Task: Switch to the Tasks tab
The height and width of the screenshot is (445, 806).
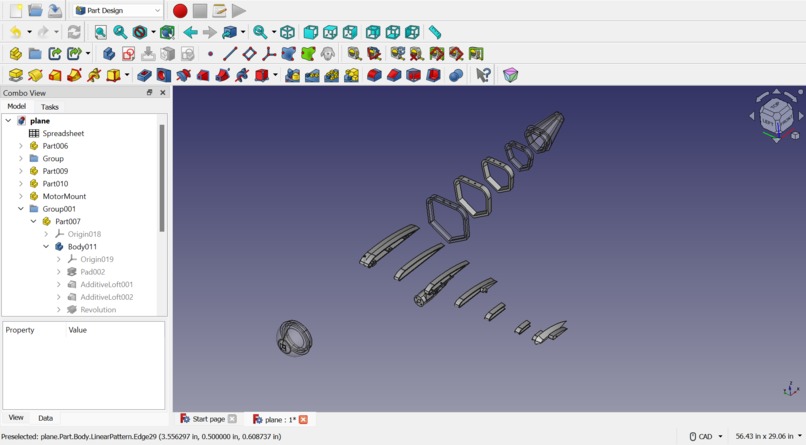Action: click(49, 107)
